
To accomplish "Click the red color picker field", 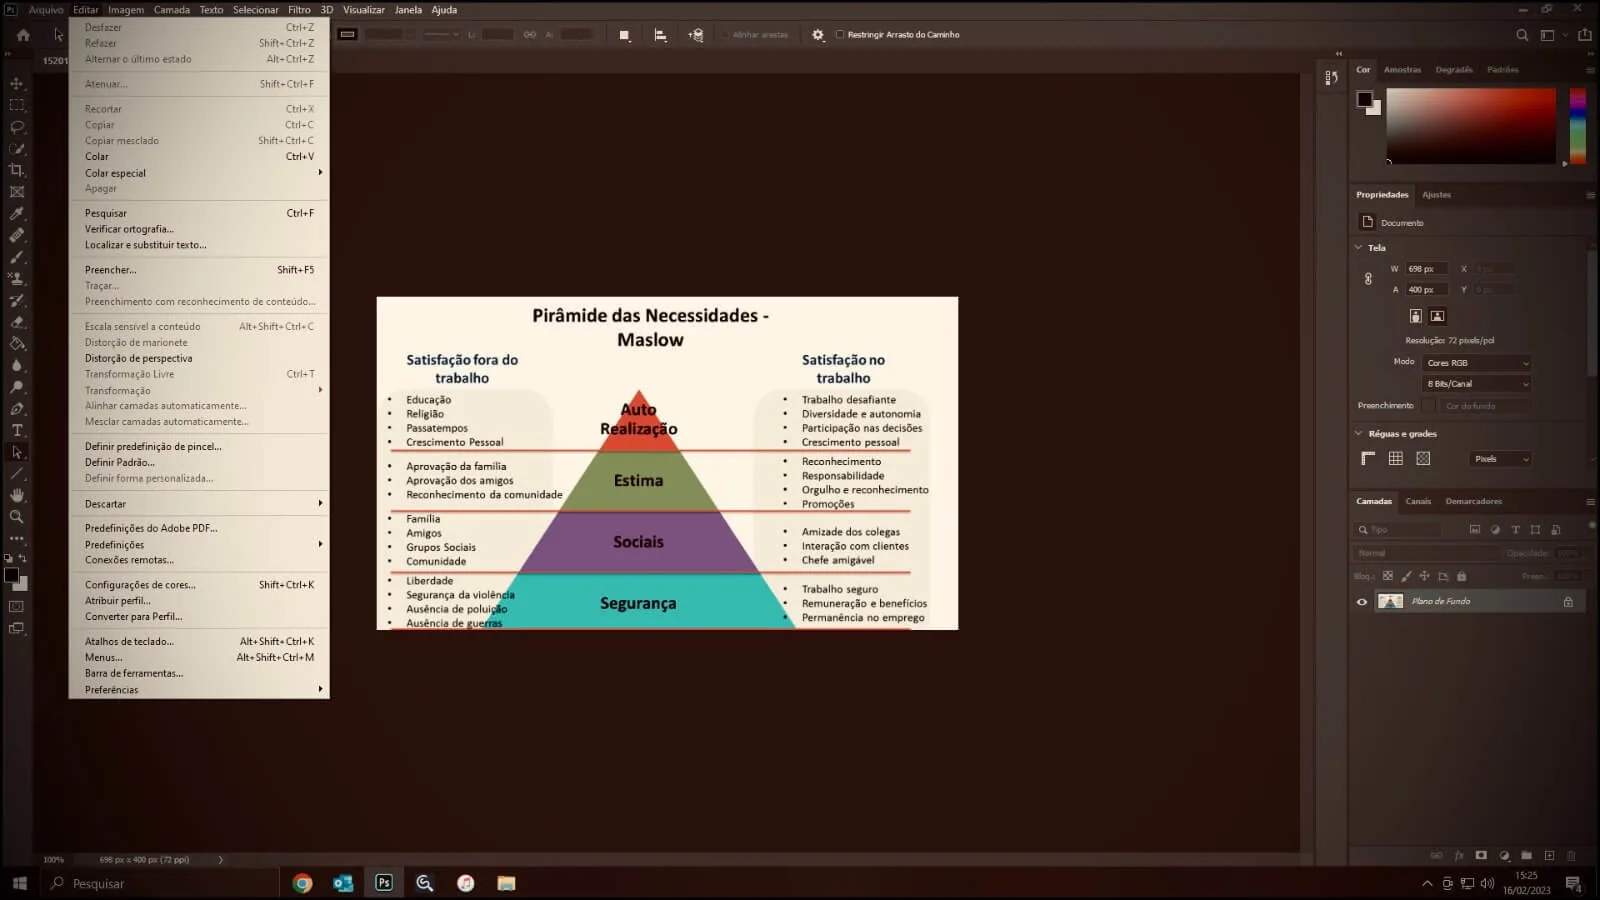I will point(1470,125).
